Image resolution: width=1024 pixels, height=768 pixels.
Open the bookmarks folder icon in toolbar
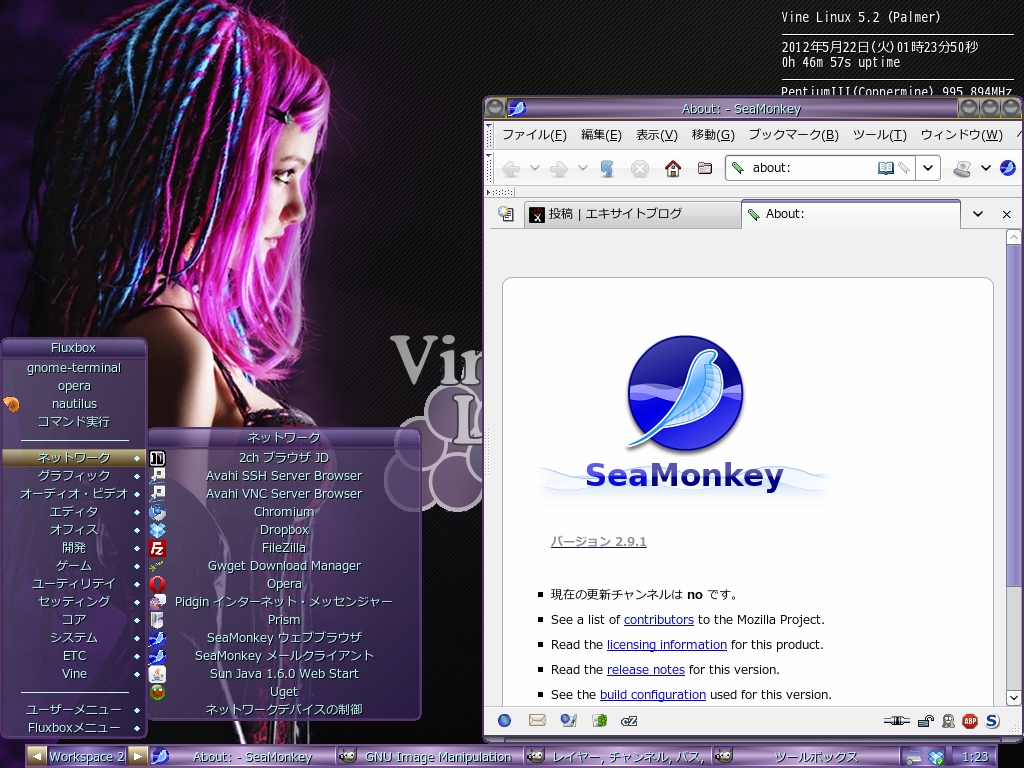point(705,168)
